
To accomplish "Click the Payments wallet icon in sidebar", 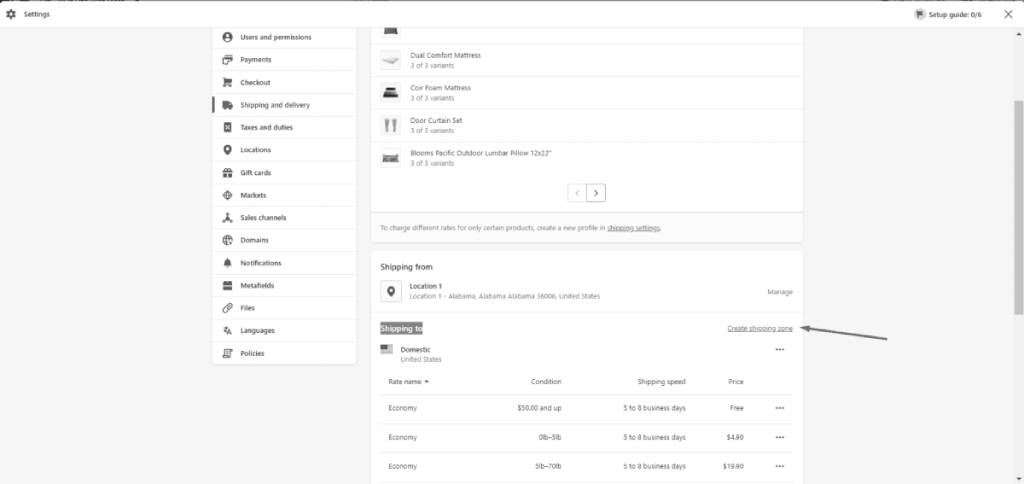I will pos(228,60).
